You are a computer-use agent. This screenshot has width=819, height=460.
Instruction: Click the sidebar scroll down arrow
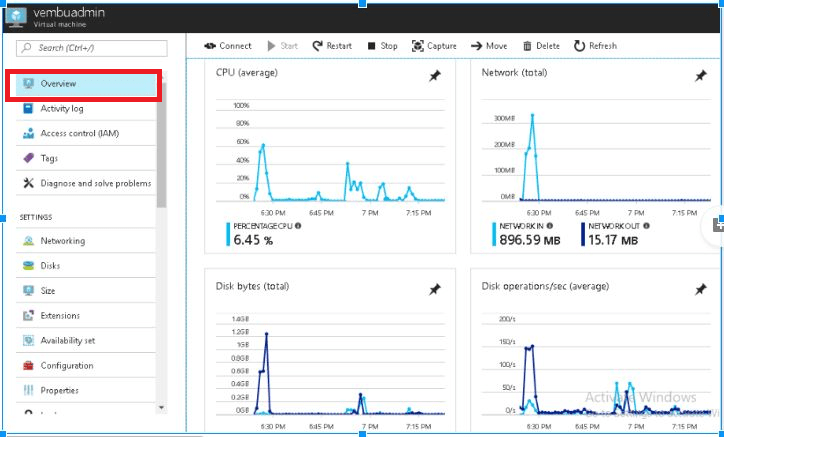(x=161, y=408)
